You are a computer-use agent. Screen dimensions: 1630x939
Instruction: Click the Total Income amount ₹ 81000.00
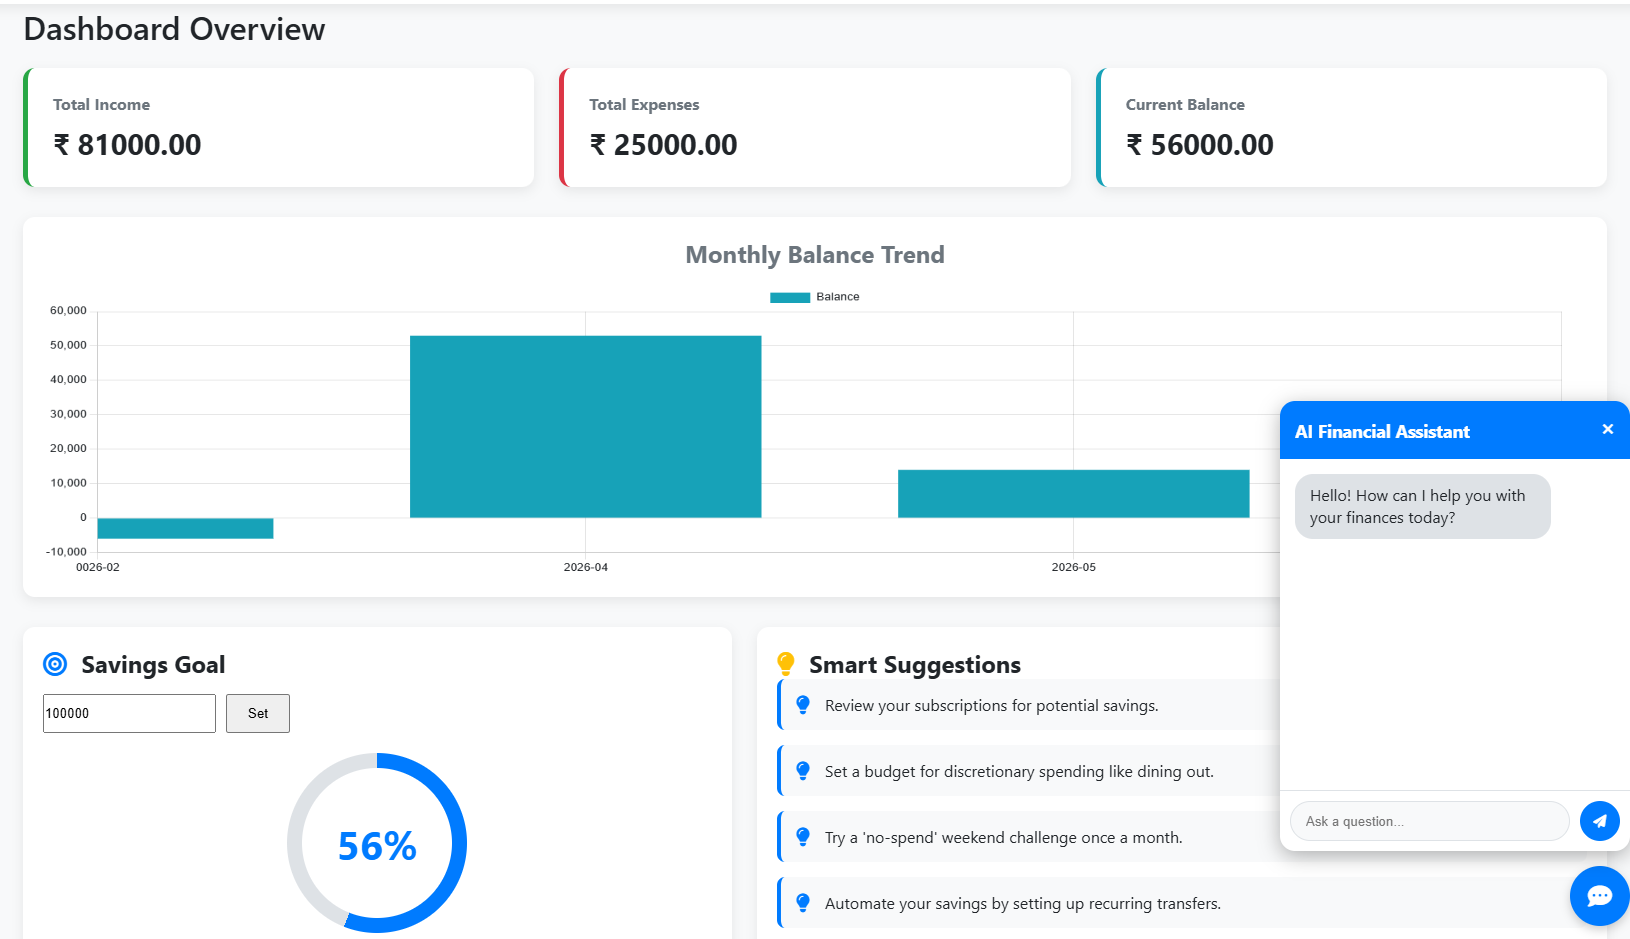pos(127,145)
